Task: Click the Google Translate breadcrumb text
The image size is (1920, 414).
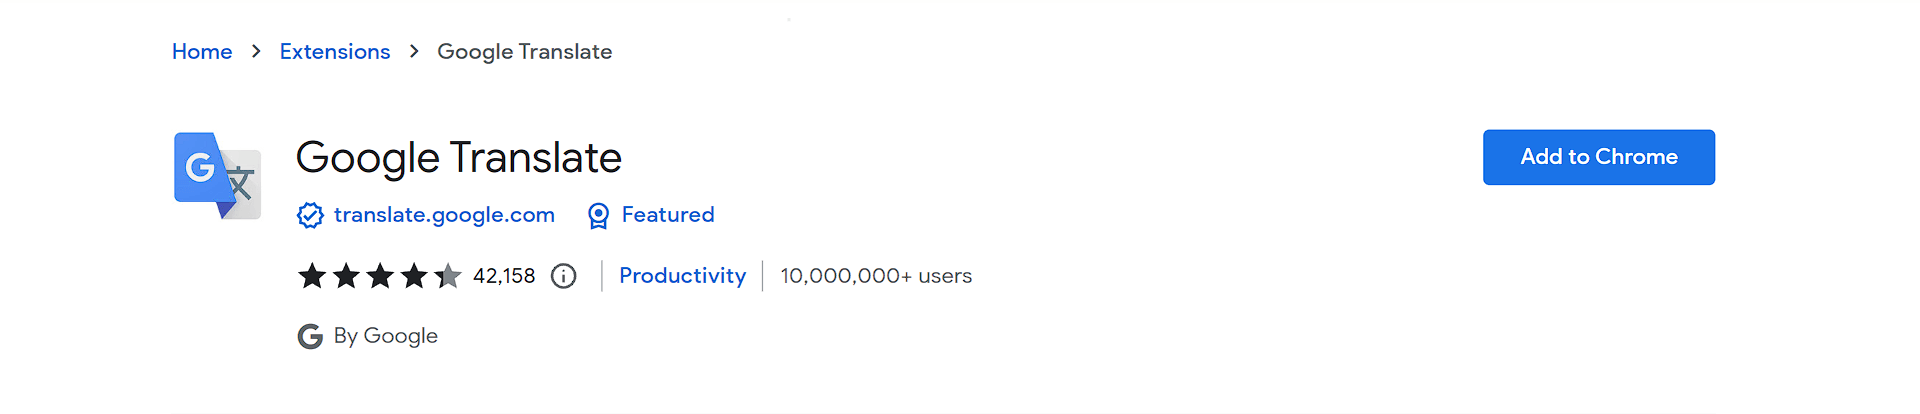Action: pos(525,52)
